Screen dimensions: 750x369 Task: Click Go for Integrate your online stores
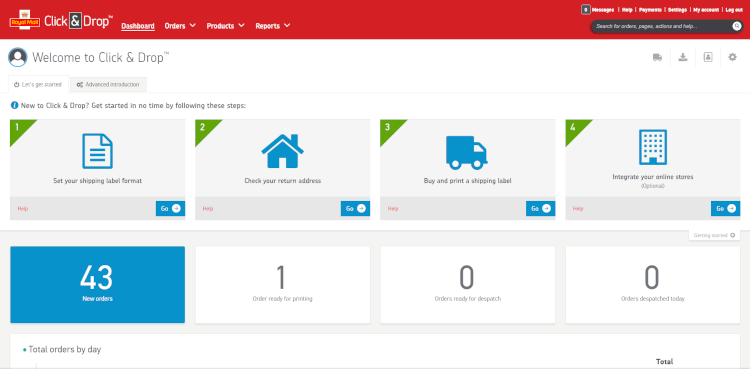point(726,209)
